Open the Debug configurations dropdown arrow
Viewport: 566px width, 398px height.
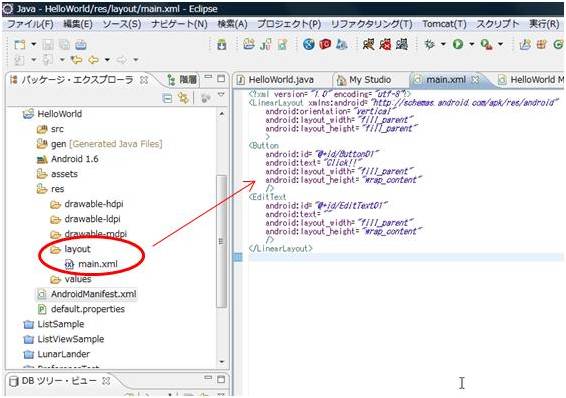[443, 44]
